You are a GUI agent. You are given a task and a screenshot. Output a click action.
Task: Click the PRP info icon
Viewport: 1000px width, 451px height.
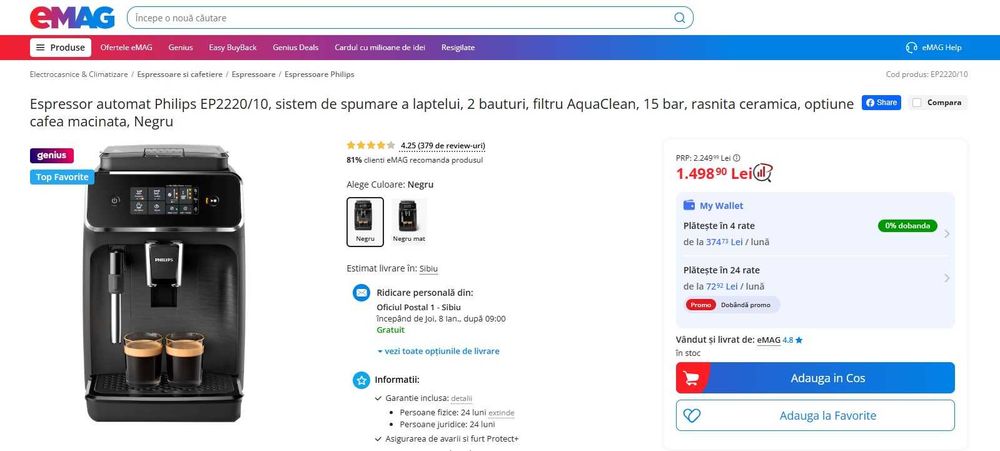tap(737, 158)
